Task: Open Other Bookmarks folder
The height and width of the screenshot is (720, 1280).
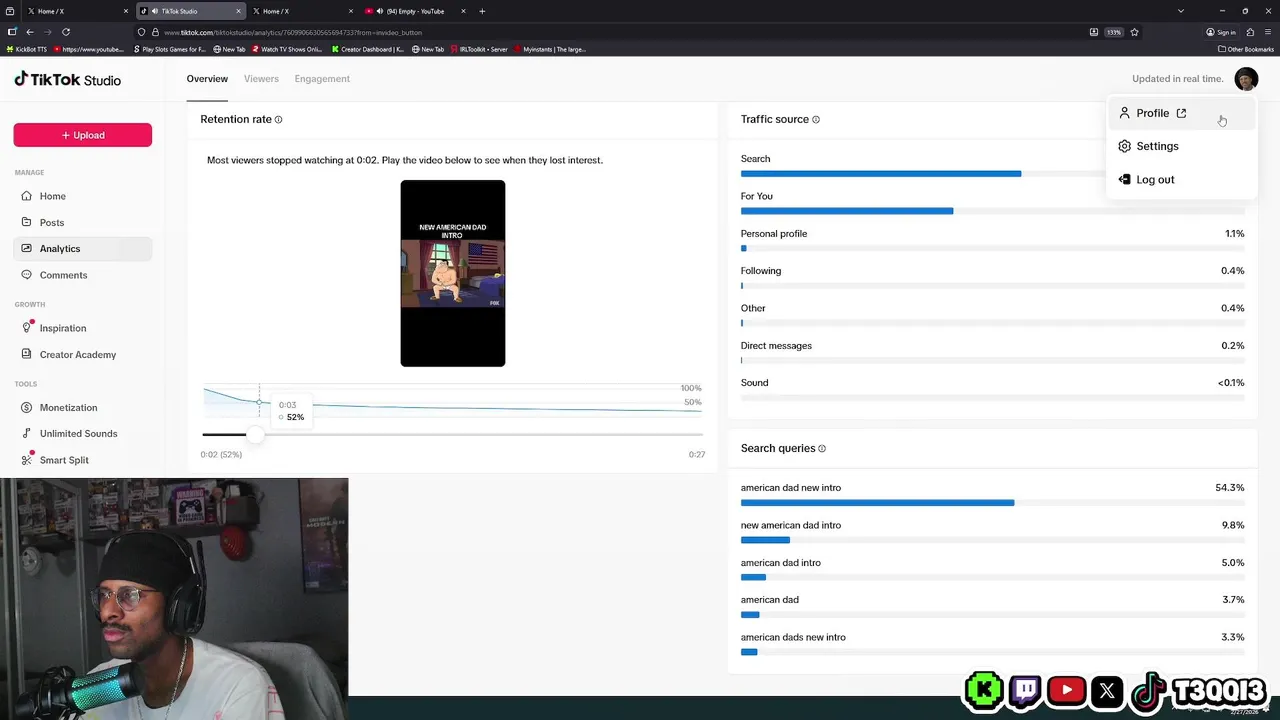Action: pos(1246,49)
